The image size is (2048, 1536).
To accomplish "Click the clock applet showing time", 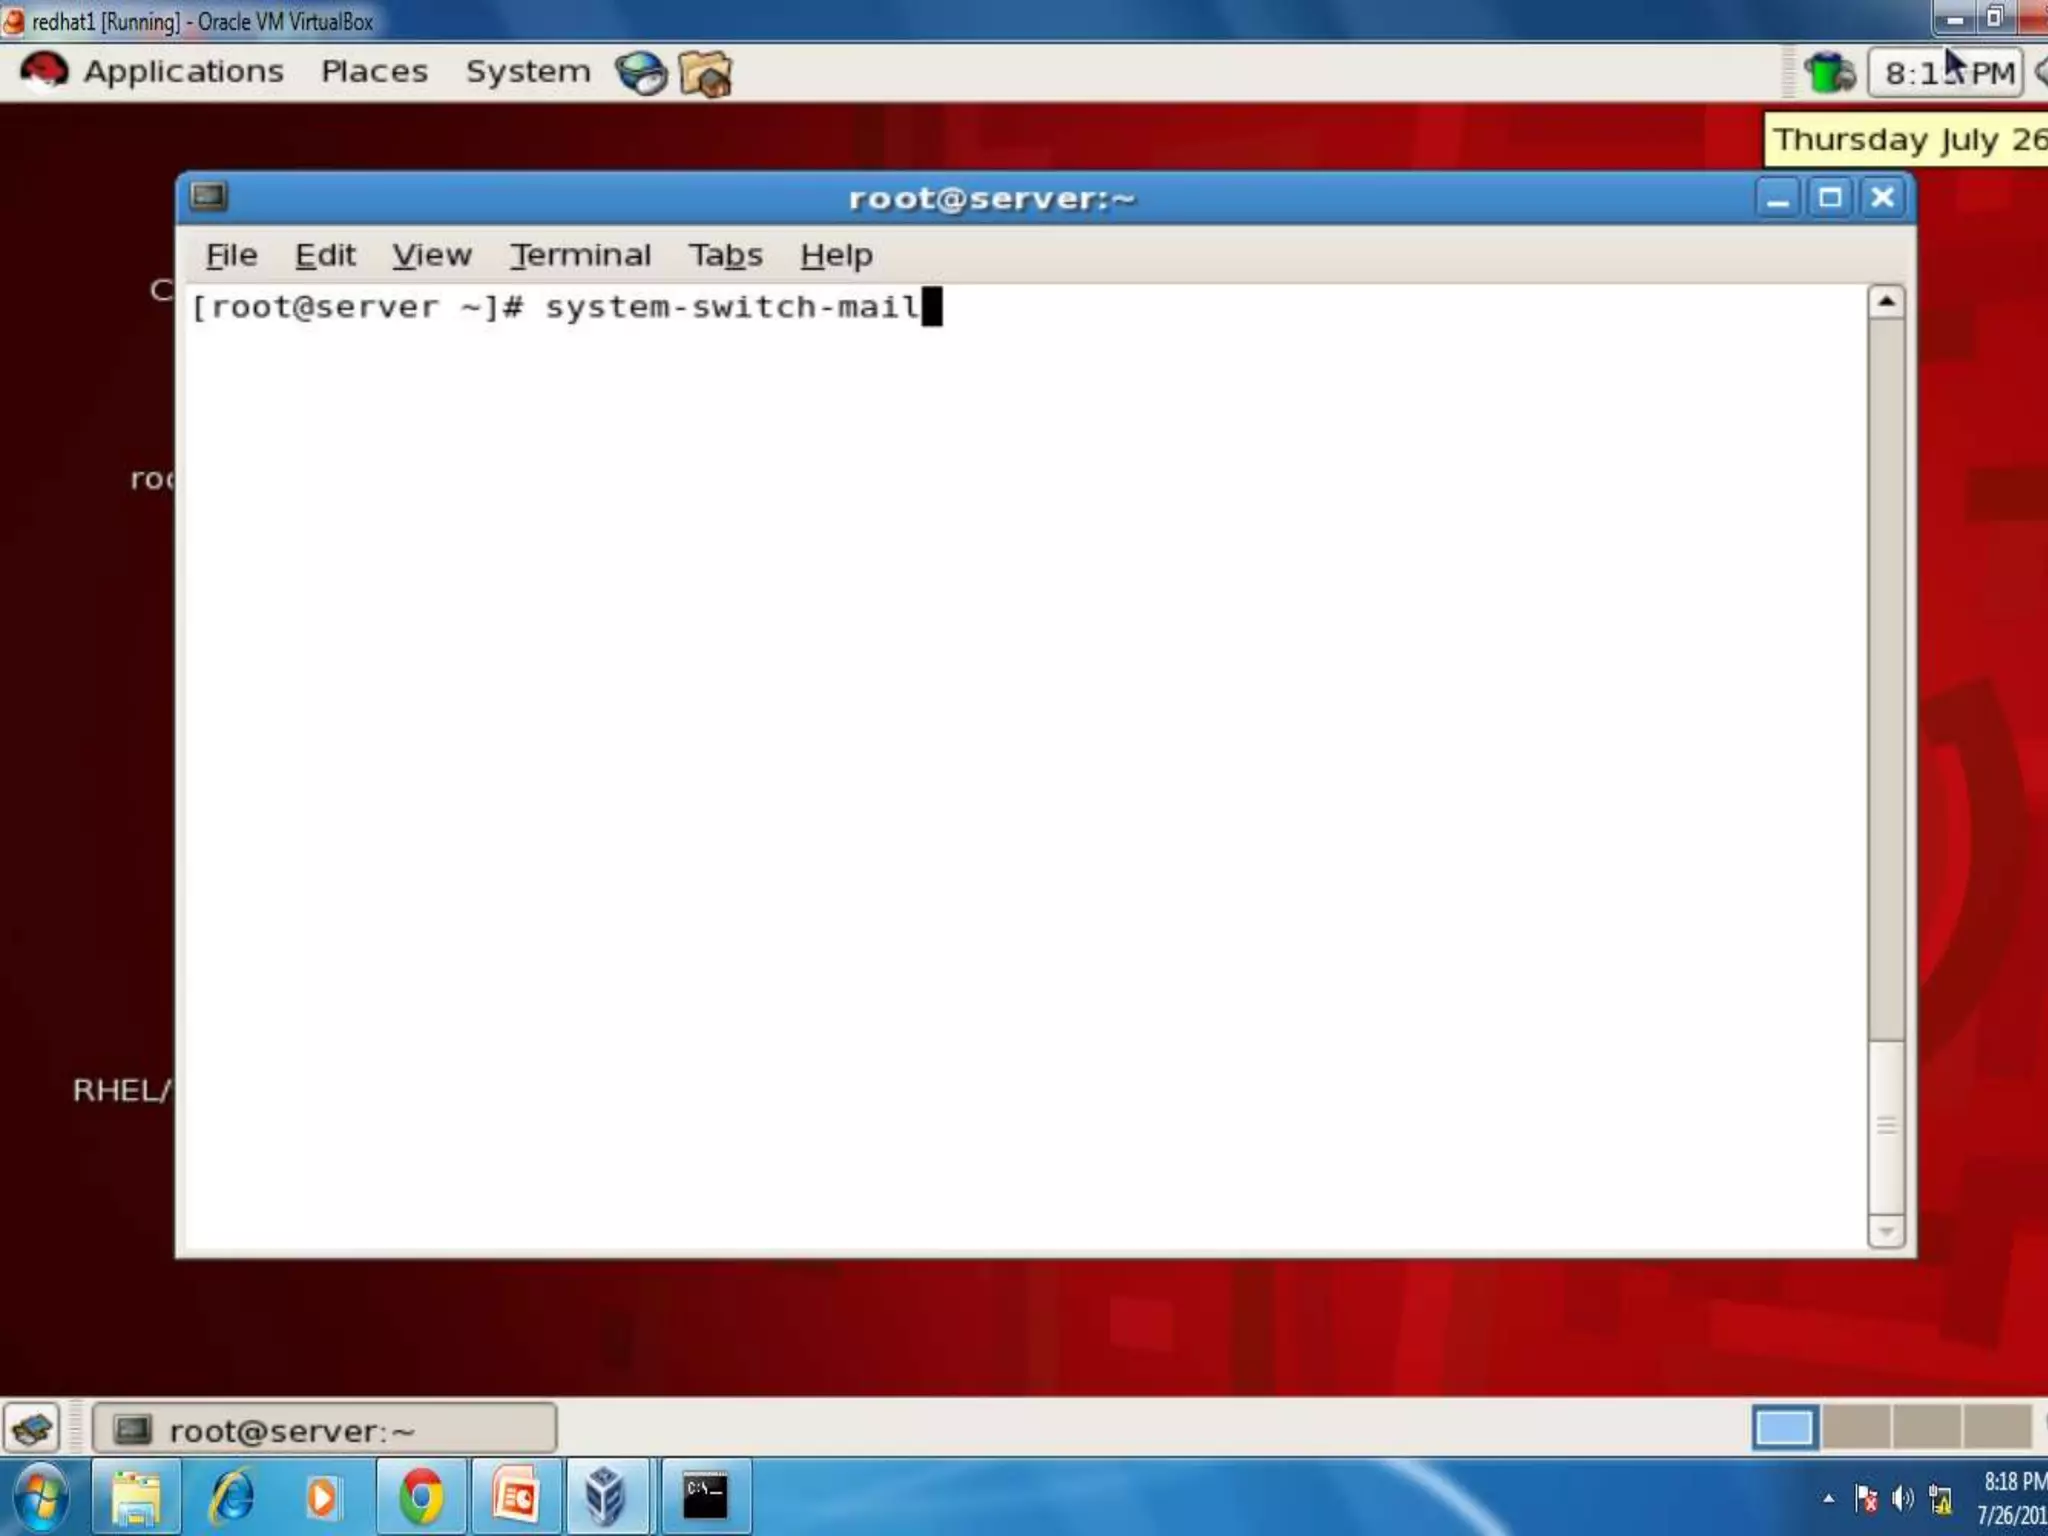I will pos(1947,73).
